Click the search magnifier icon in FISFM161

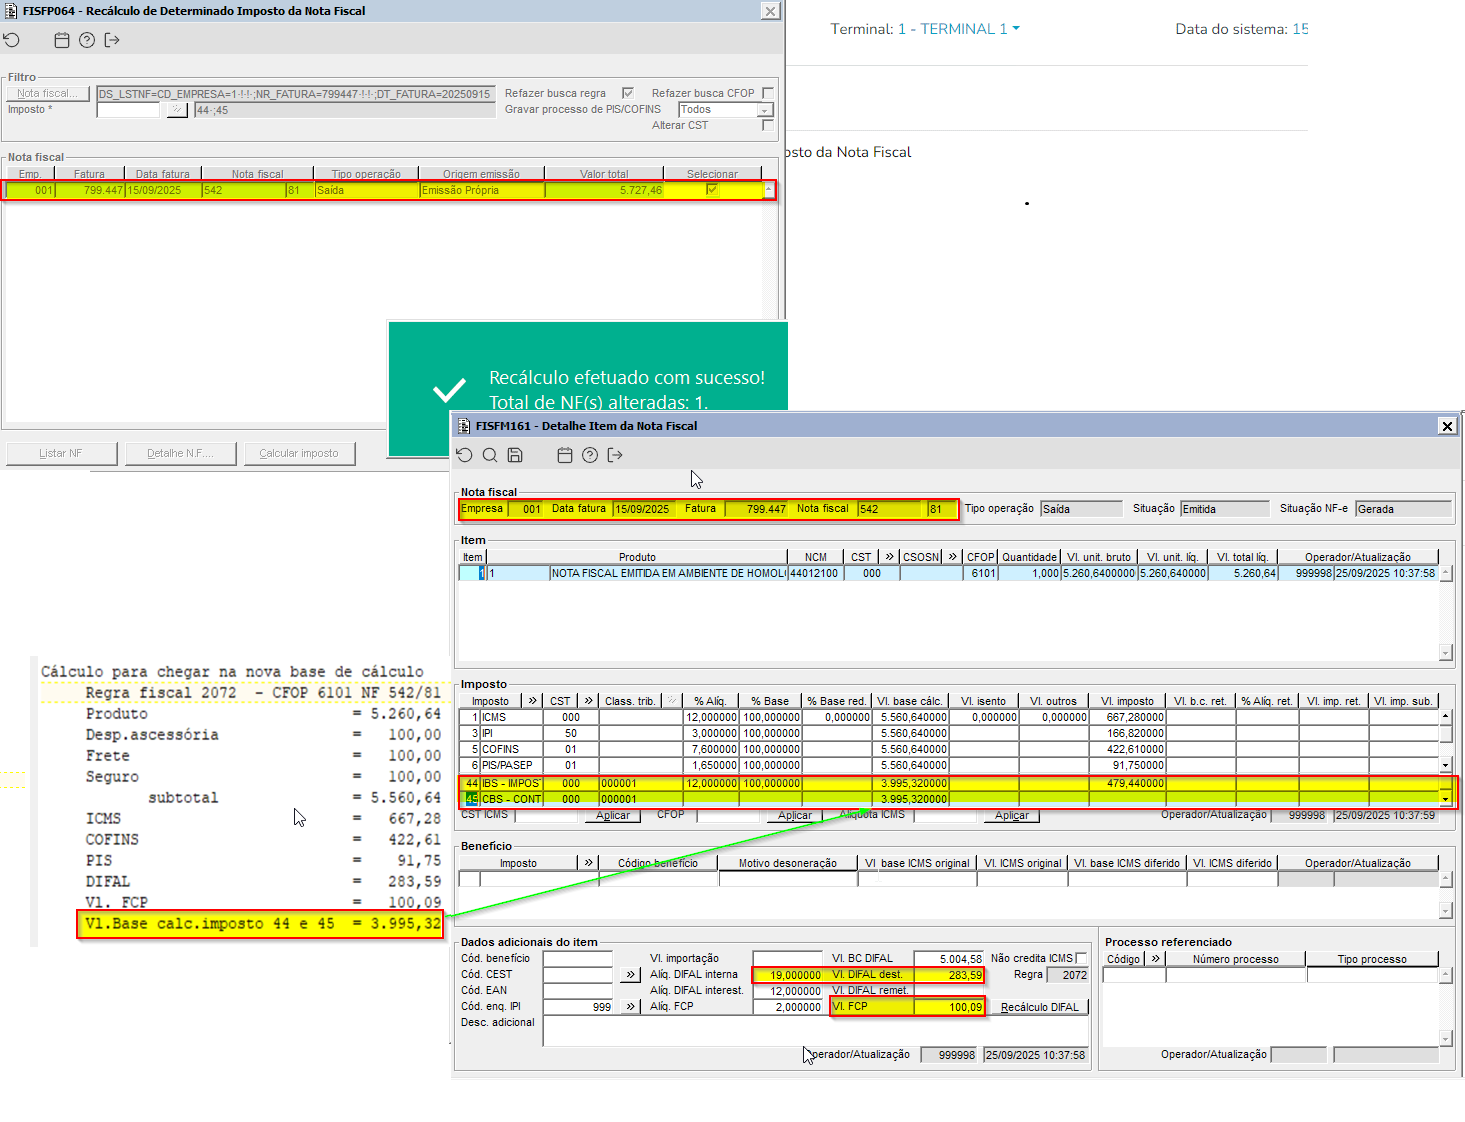coord(490,455)
